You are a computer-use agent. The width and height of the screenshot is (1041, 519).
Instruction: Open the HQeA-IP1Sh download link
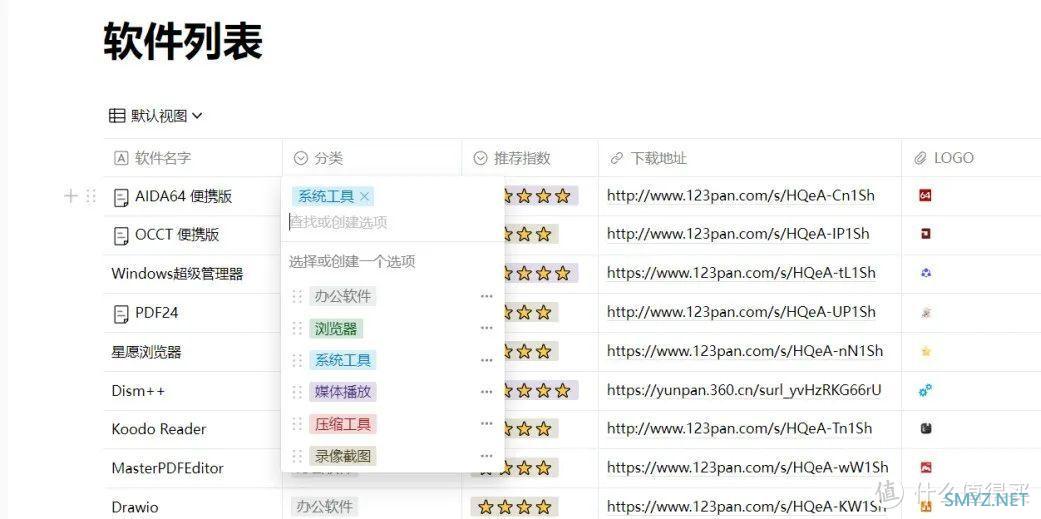click(738, 234)
